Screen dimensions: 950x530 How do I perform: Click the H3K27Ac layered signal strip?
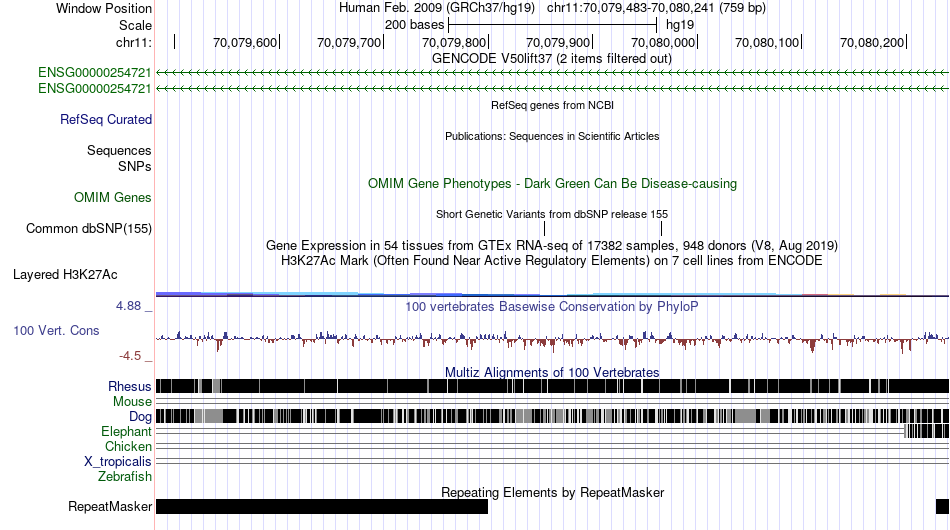[552, 294]
